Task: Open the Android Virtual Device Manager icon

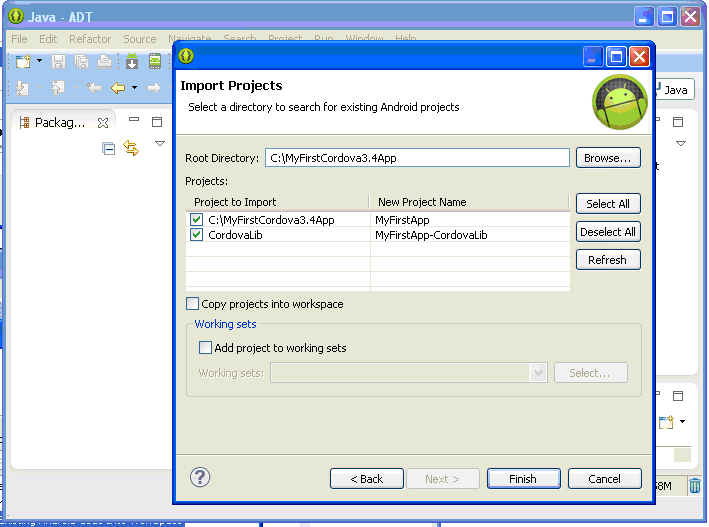Action: pos(155,61)
